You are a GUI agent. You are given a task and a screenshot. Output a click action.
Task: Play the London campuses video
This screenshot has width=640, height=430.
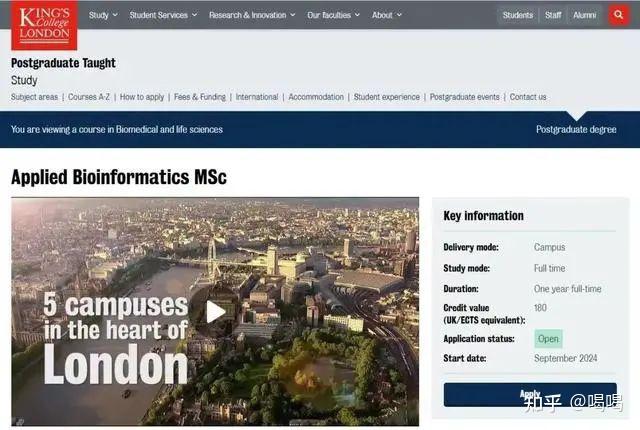tap(214, 312)
